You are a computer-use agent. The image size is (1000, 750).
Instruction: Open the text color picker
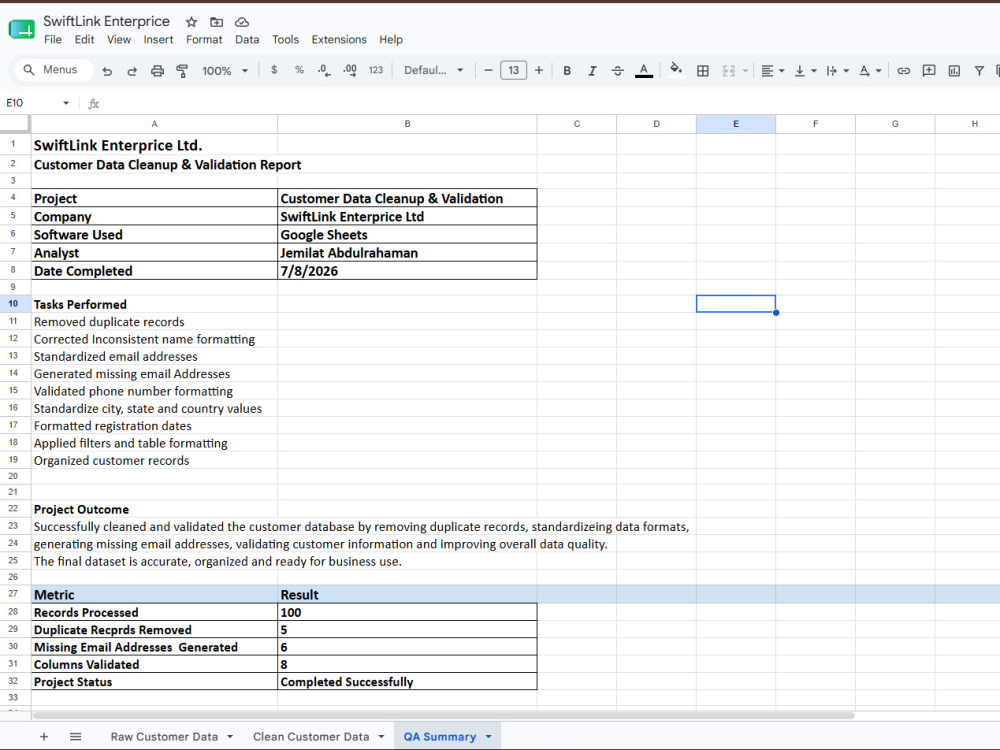644,71
